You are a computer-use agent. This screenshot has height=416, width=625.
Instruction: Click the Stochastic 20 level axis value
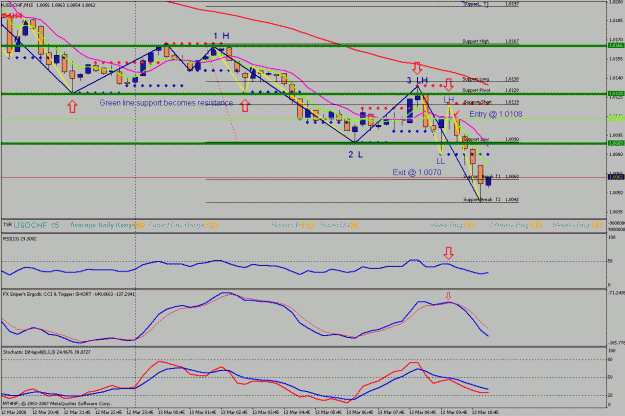pos(610,395)
